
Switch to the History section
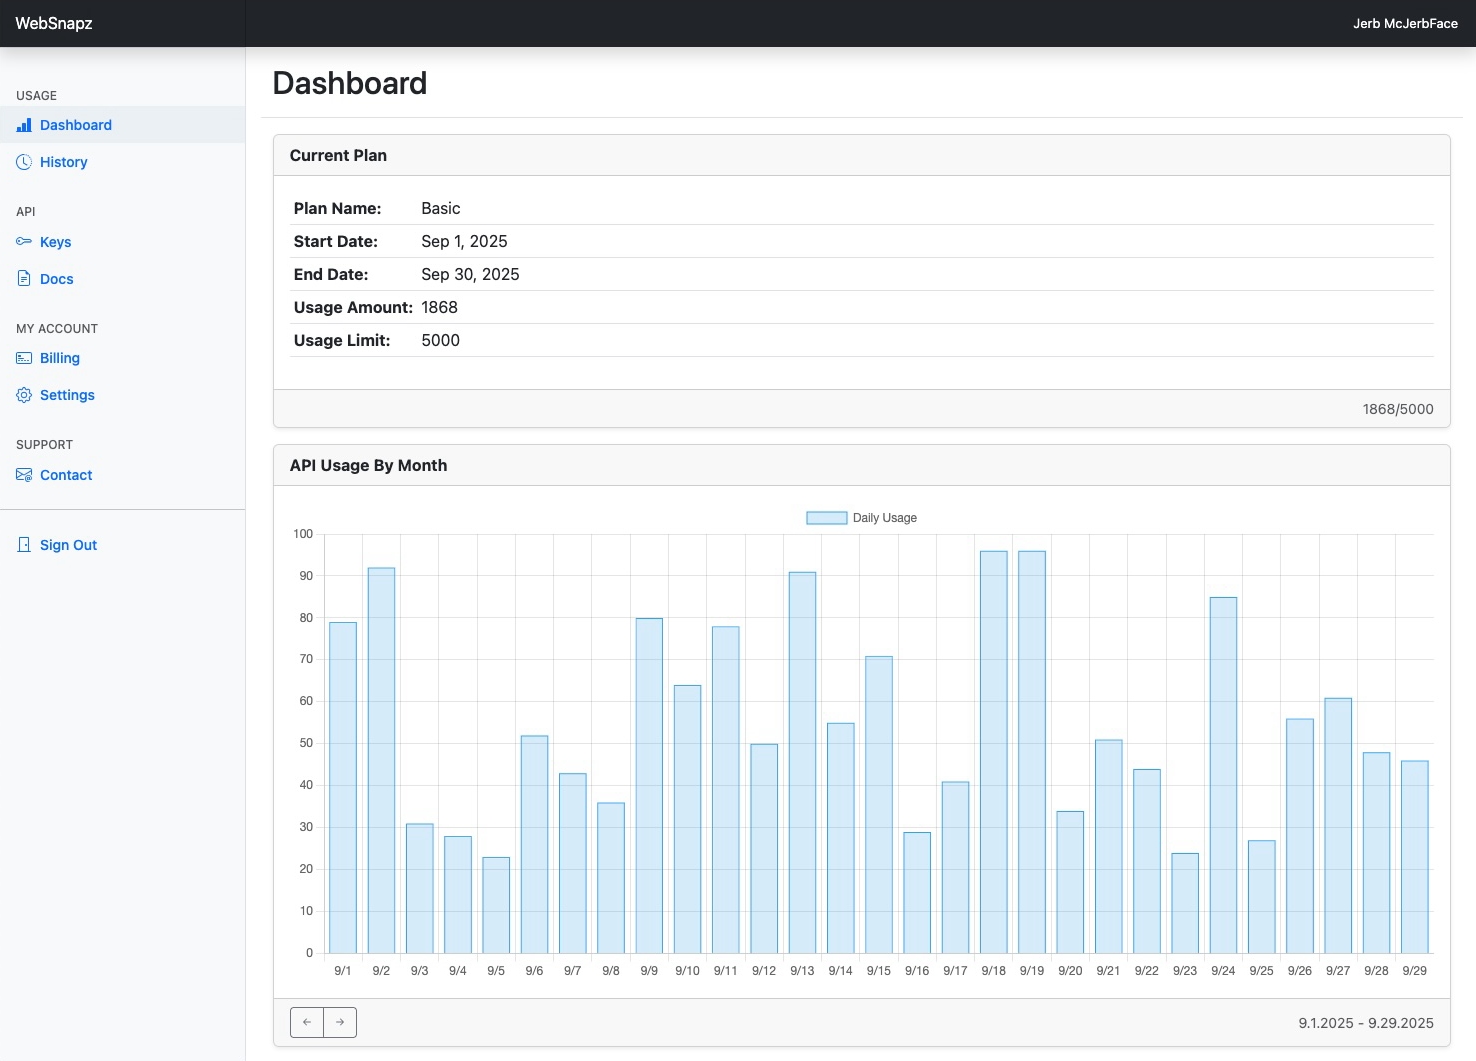click(x=64, y=161)
